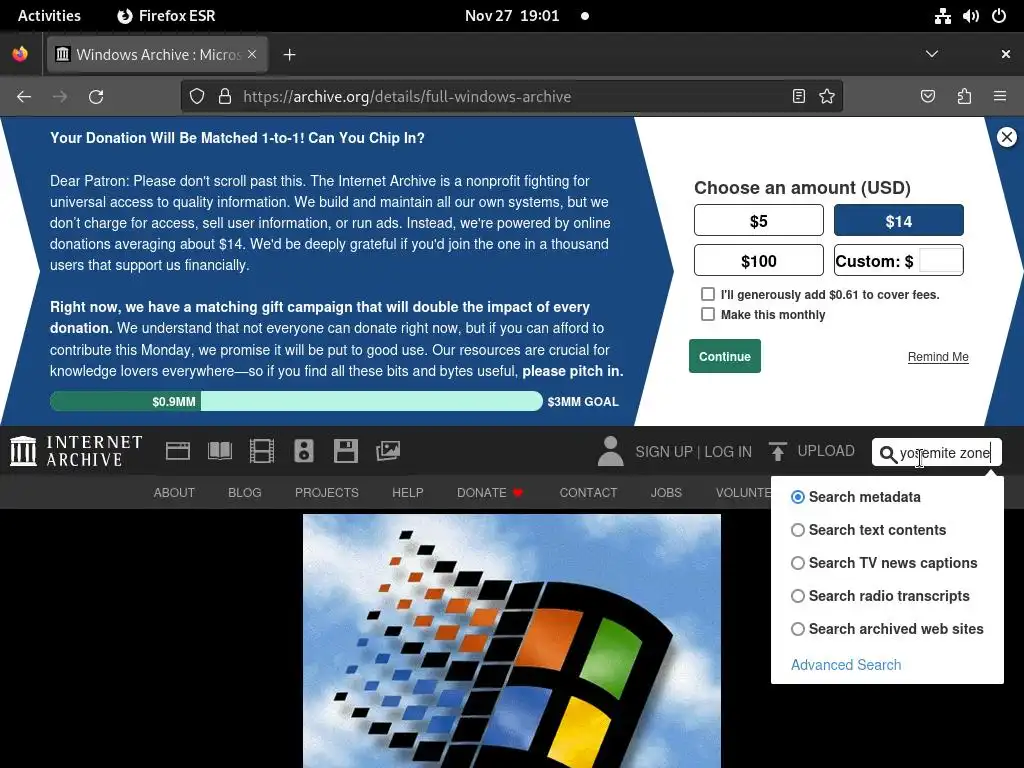Open the Video film-strip icon

(262, 451)
